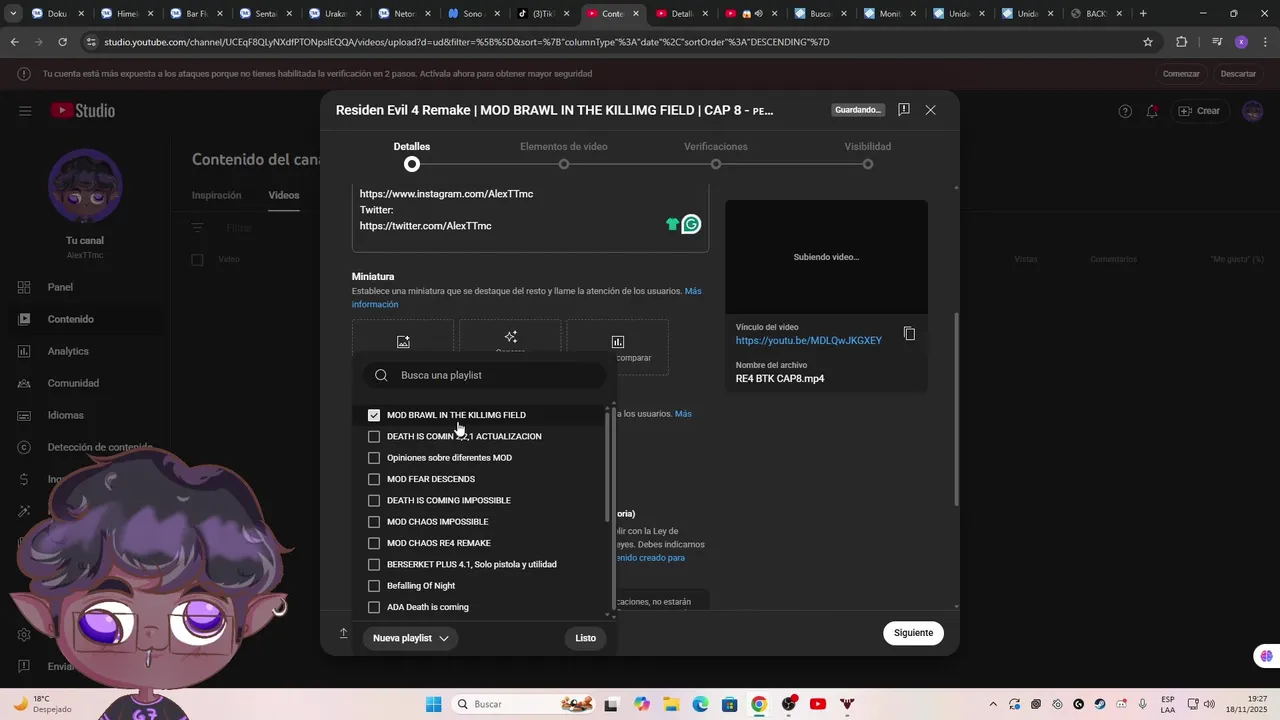Reload the page in browser
This screenshot has width=1280, height=720.
coord(62,42)
